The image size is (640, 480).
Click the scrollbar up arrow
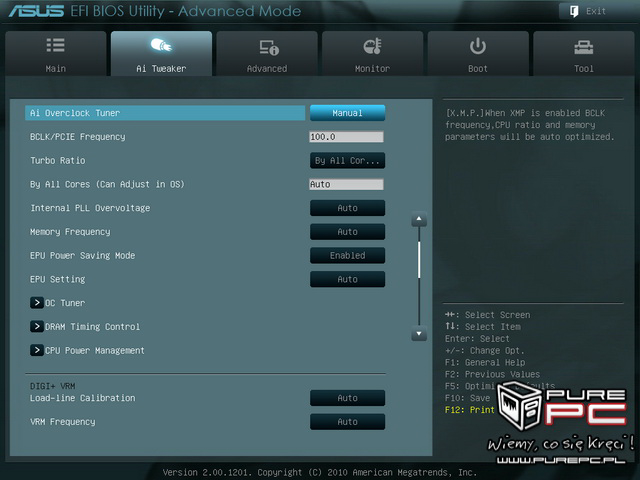click(x=419, y=219)
